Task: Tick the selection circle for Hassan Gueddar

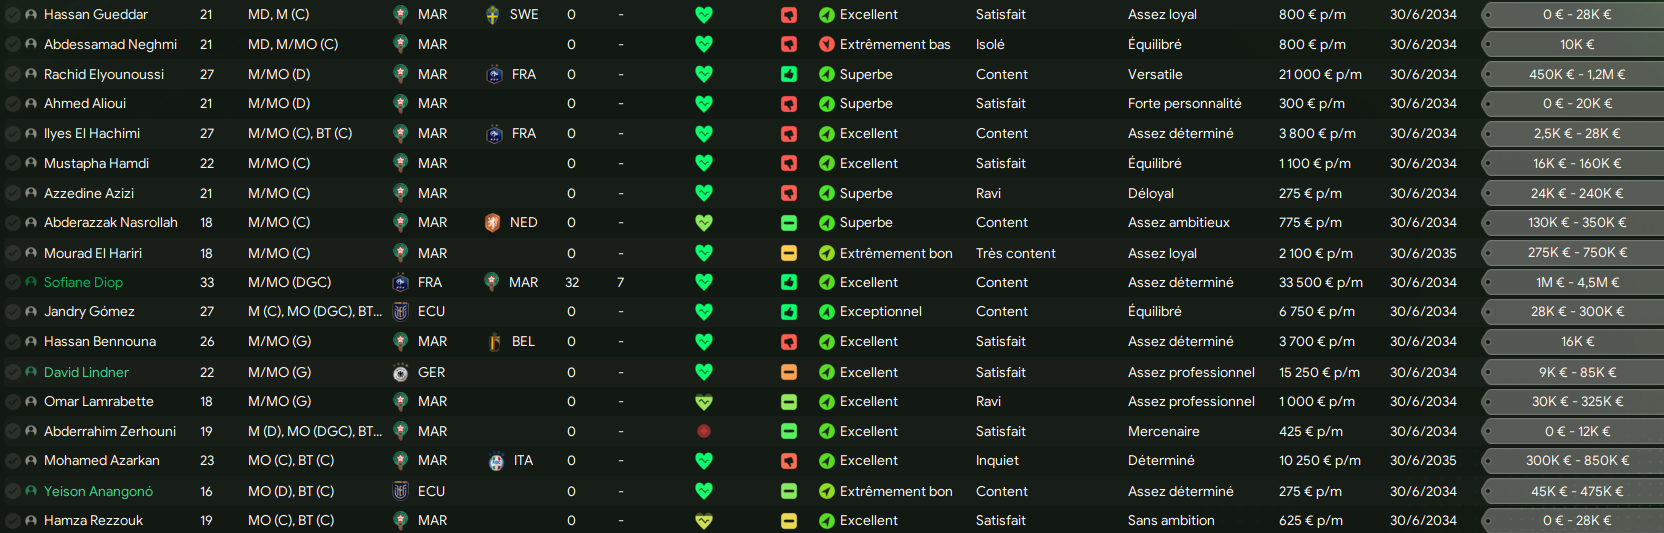Action: point(13,15)
